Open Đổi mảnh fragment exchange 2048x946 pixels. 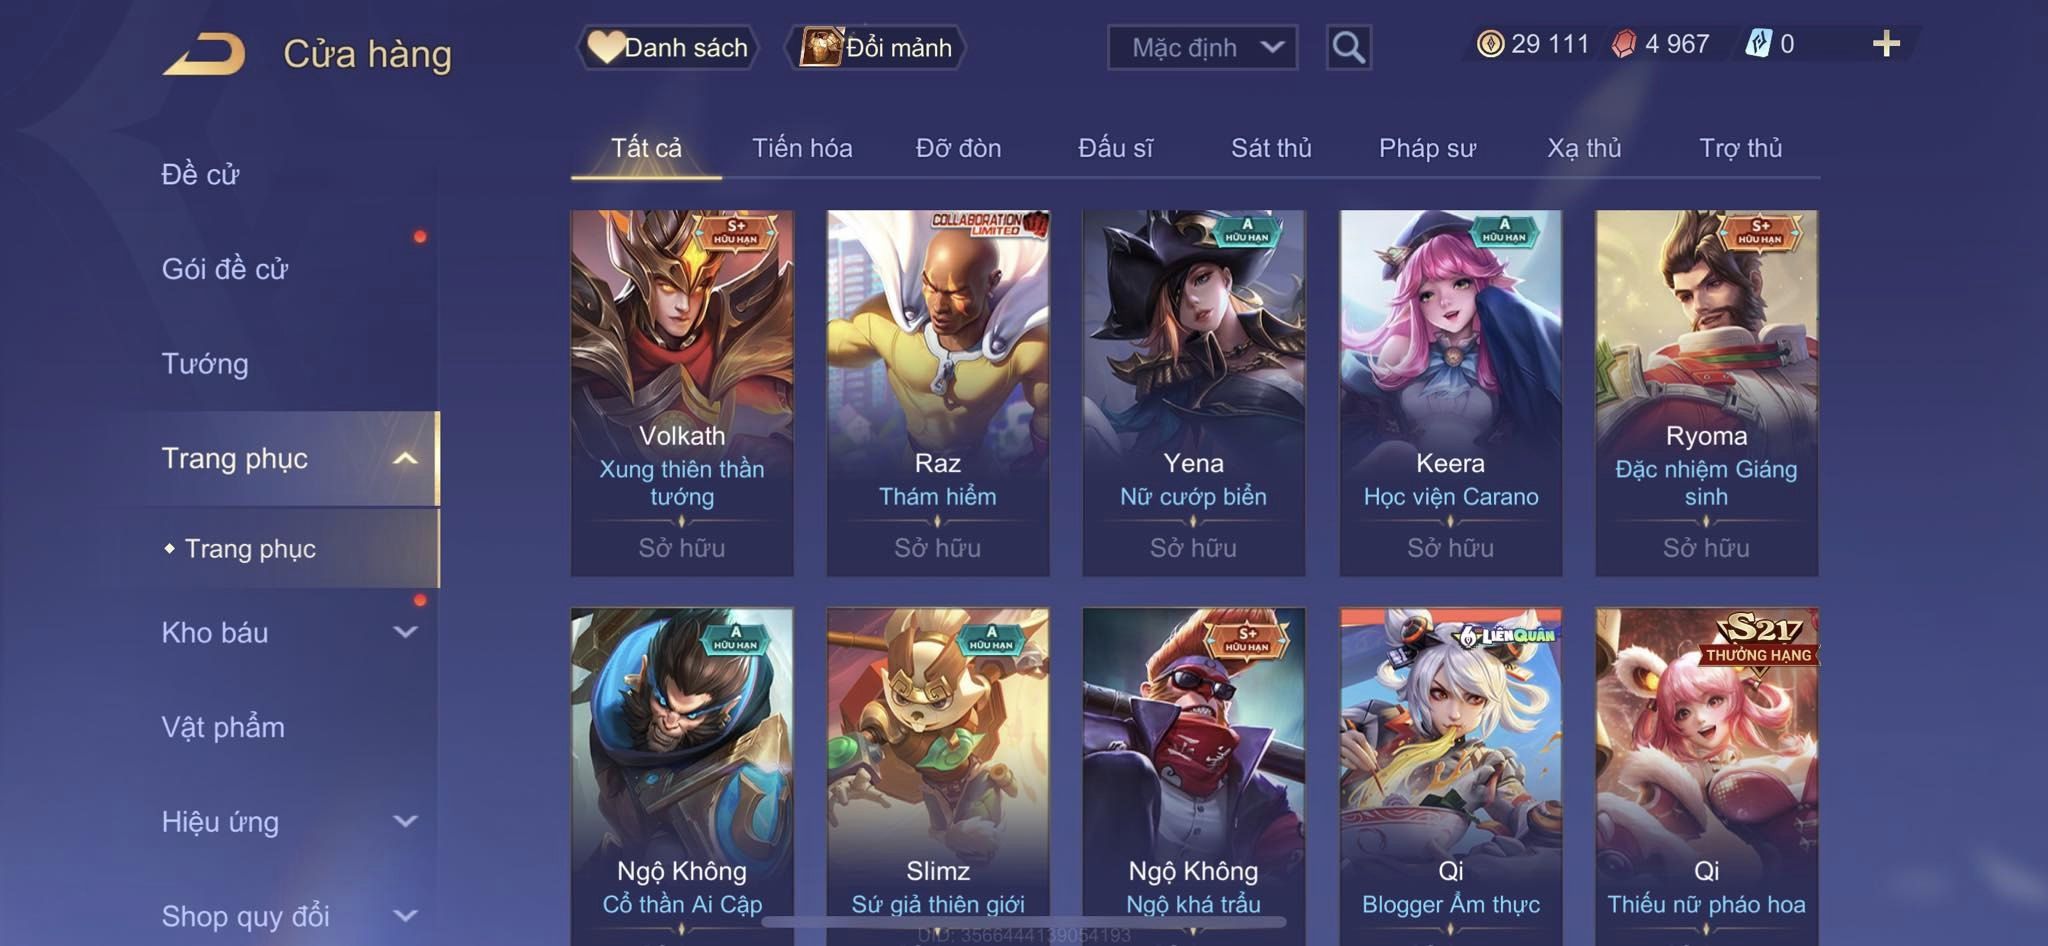[x=876, y=47]
